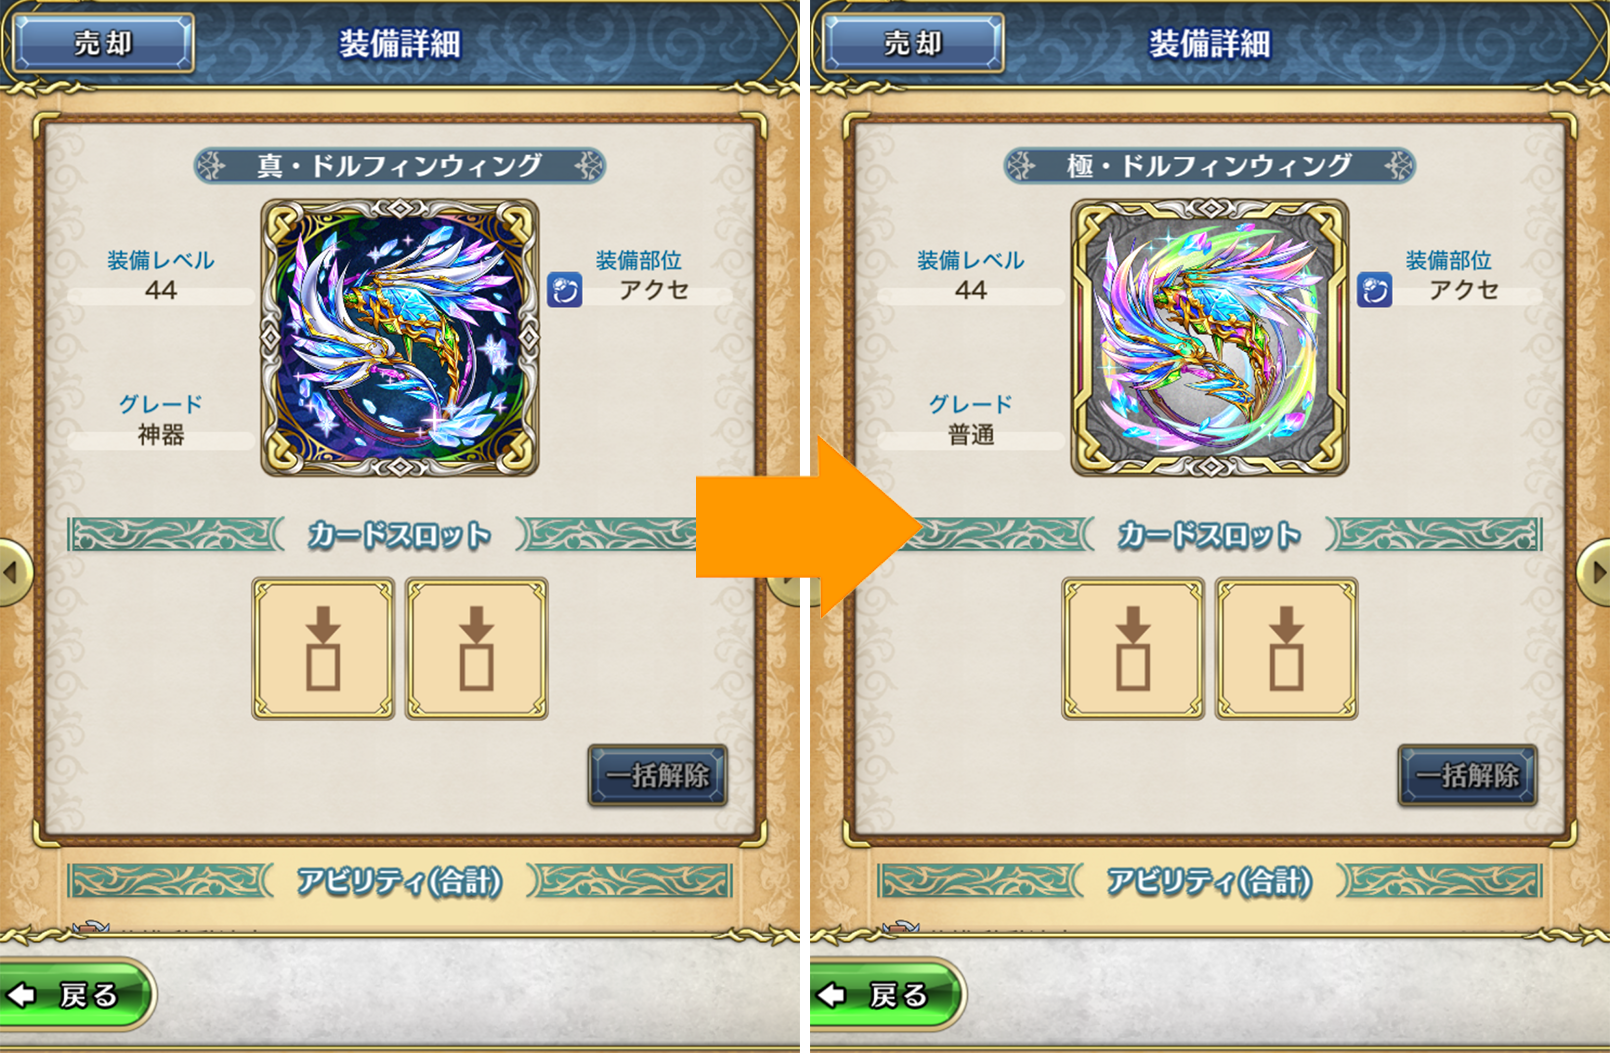Go back with left 戻る button
Viewport: 1610px width, 1053px height.
74,994
